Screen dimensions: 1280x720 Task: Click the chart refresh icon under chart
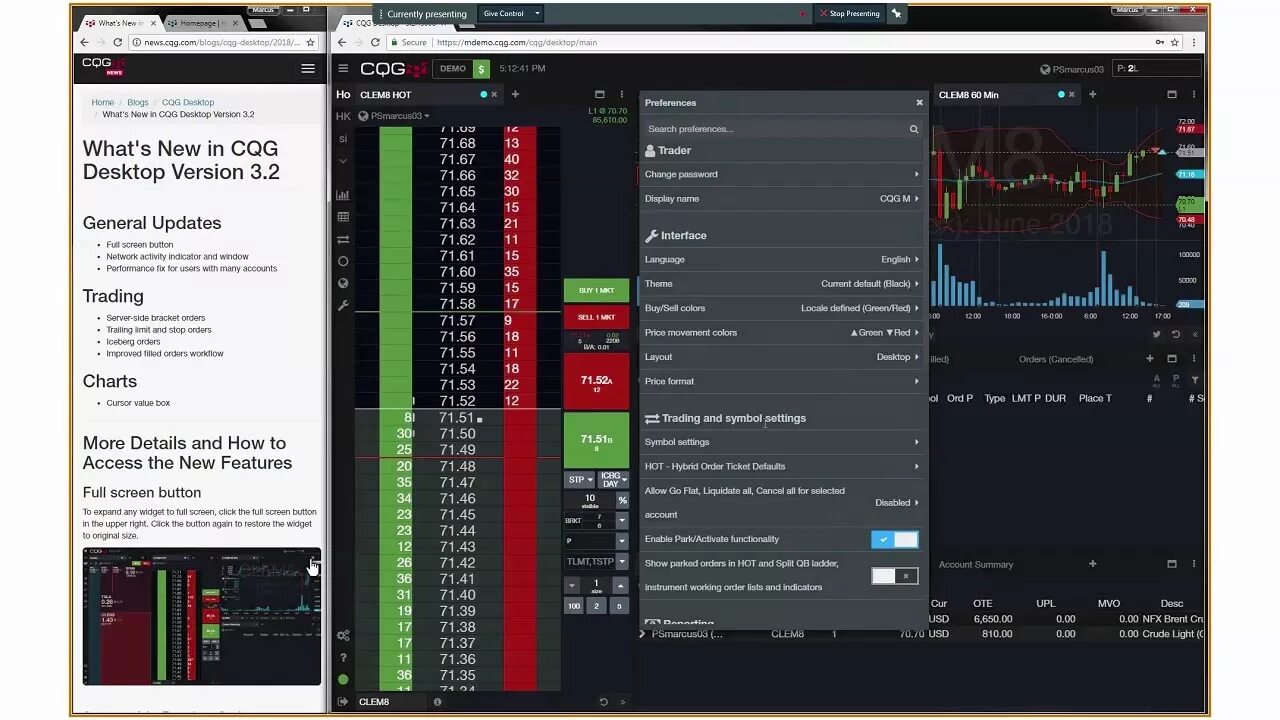(x=1176, y=335)
